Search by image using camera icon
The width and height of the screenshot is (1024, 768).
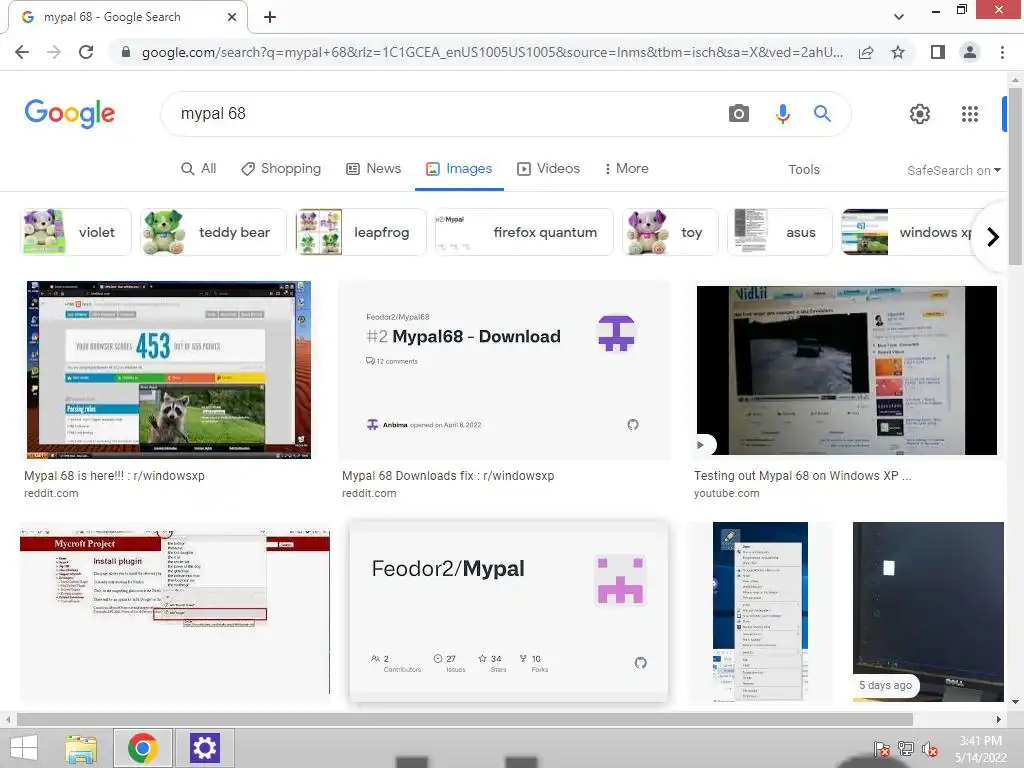pyautogui.click(x=739, y=114)
